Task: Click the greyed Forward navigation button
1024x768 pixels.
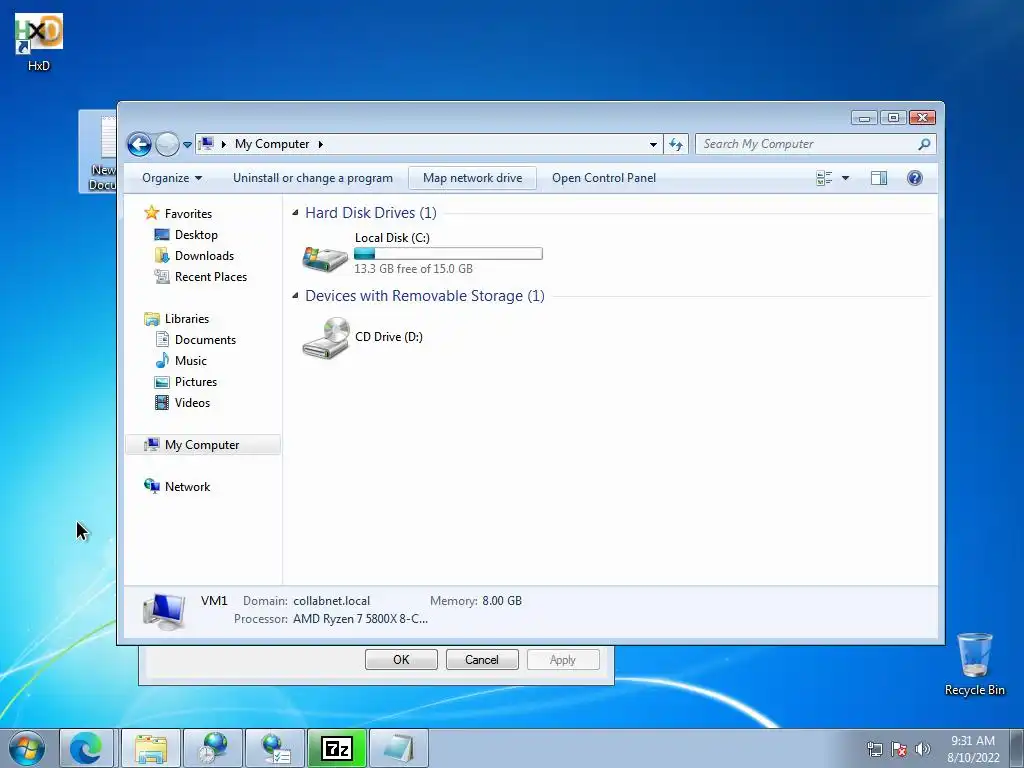Action: click(x=167, y=144)
